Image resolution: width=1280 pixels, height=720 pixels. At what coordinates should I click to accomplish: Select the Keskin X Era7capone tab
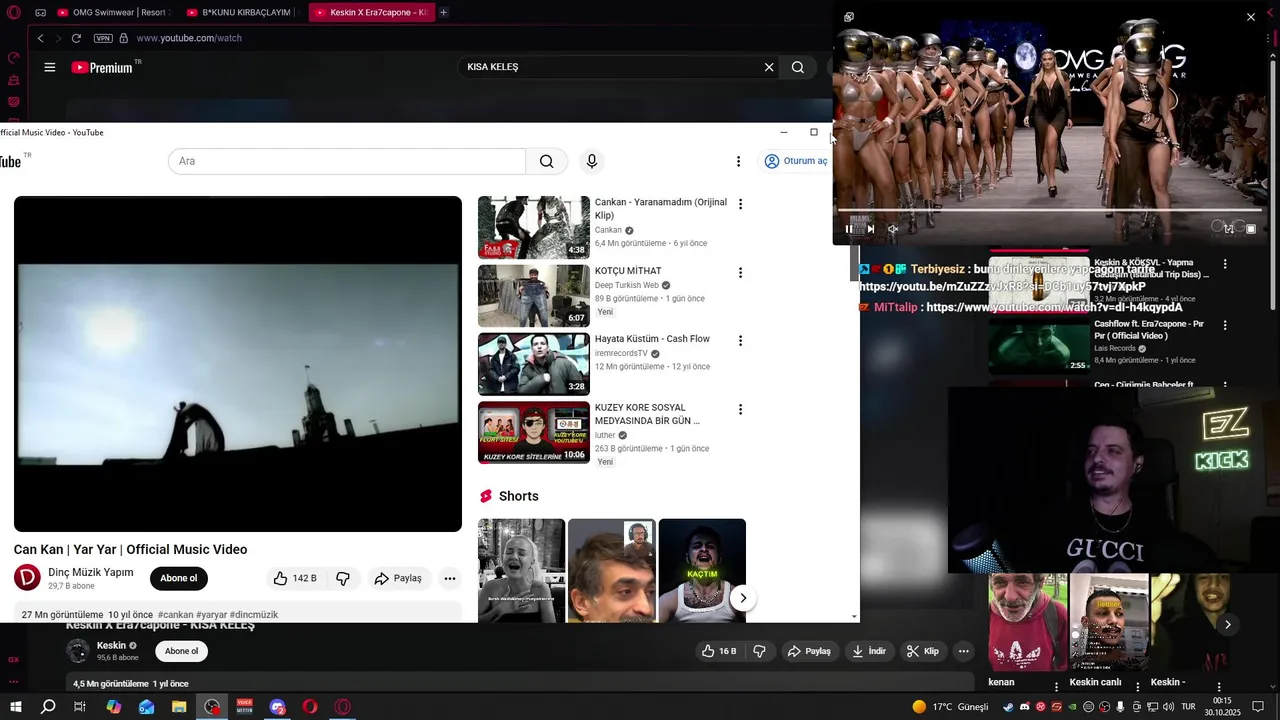[x=370, y=12]
